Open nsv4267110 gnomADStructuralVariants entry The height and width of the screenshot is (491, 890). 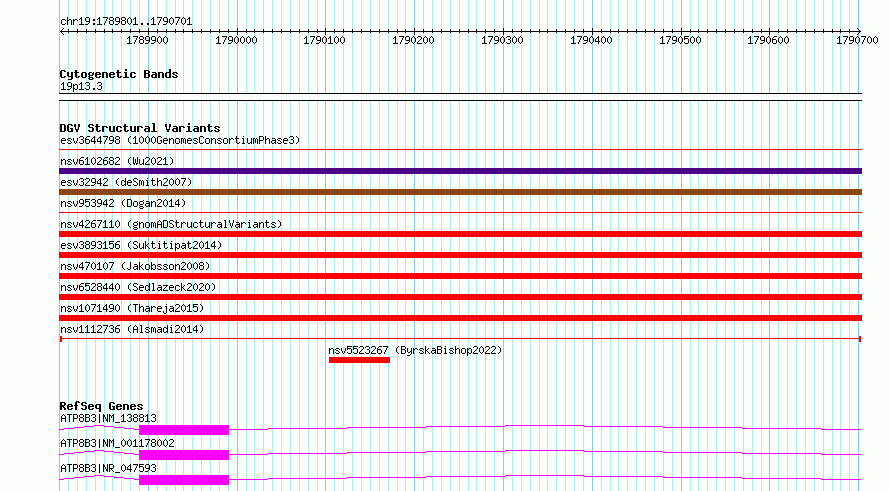(x=171, y=224)
